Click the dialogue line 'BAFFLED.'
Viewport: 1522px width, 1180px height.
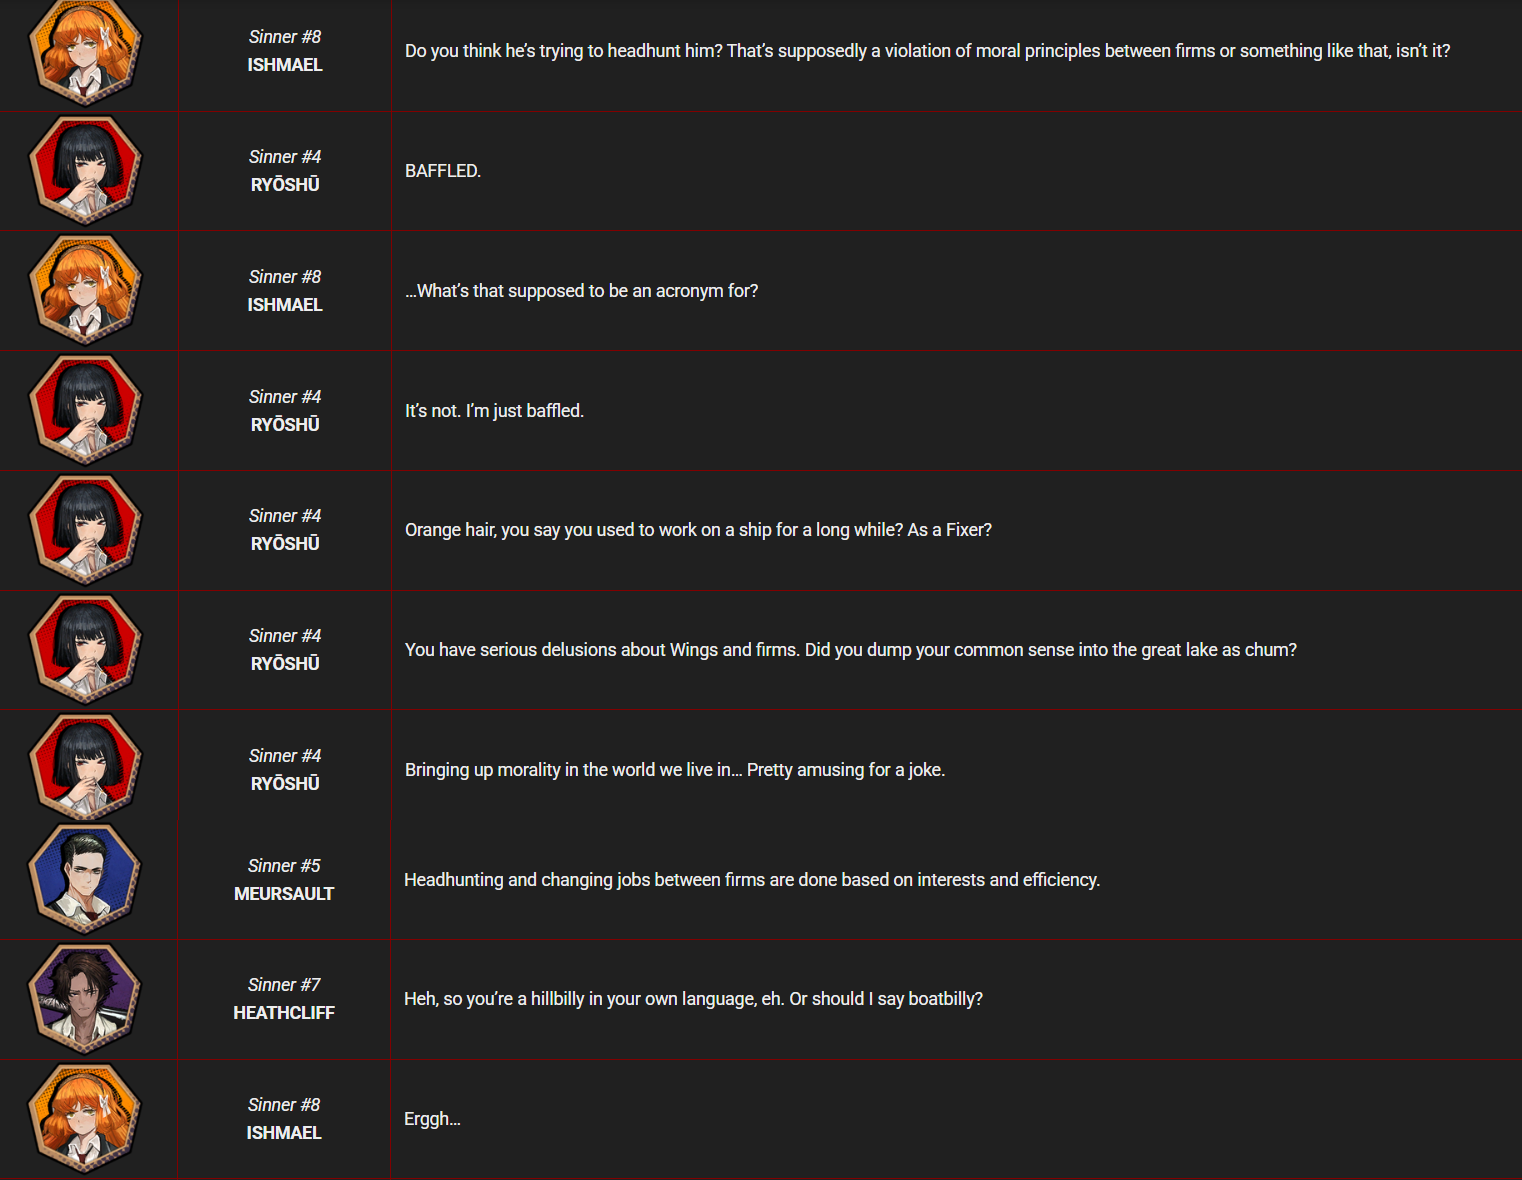click(443, 171)
